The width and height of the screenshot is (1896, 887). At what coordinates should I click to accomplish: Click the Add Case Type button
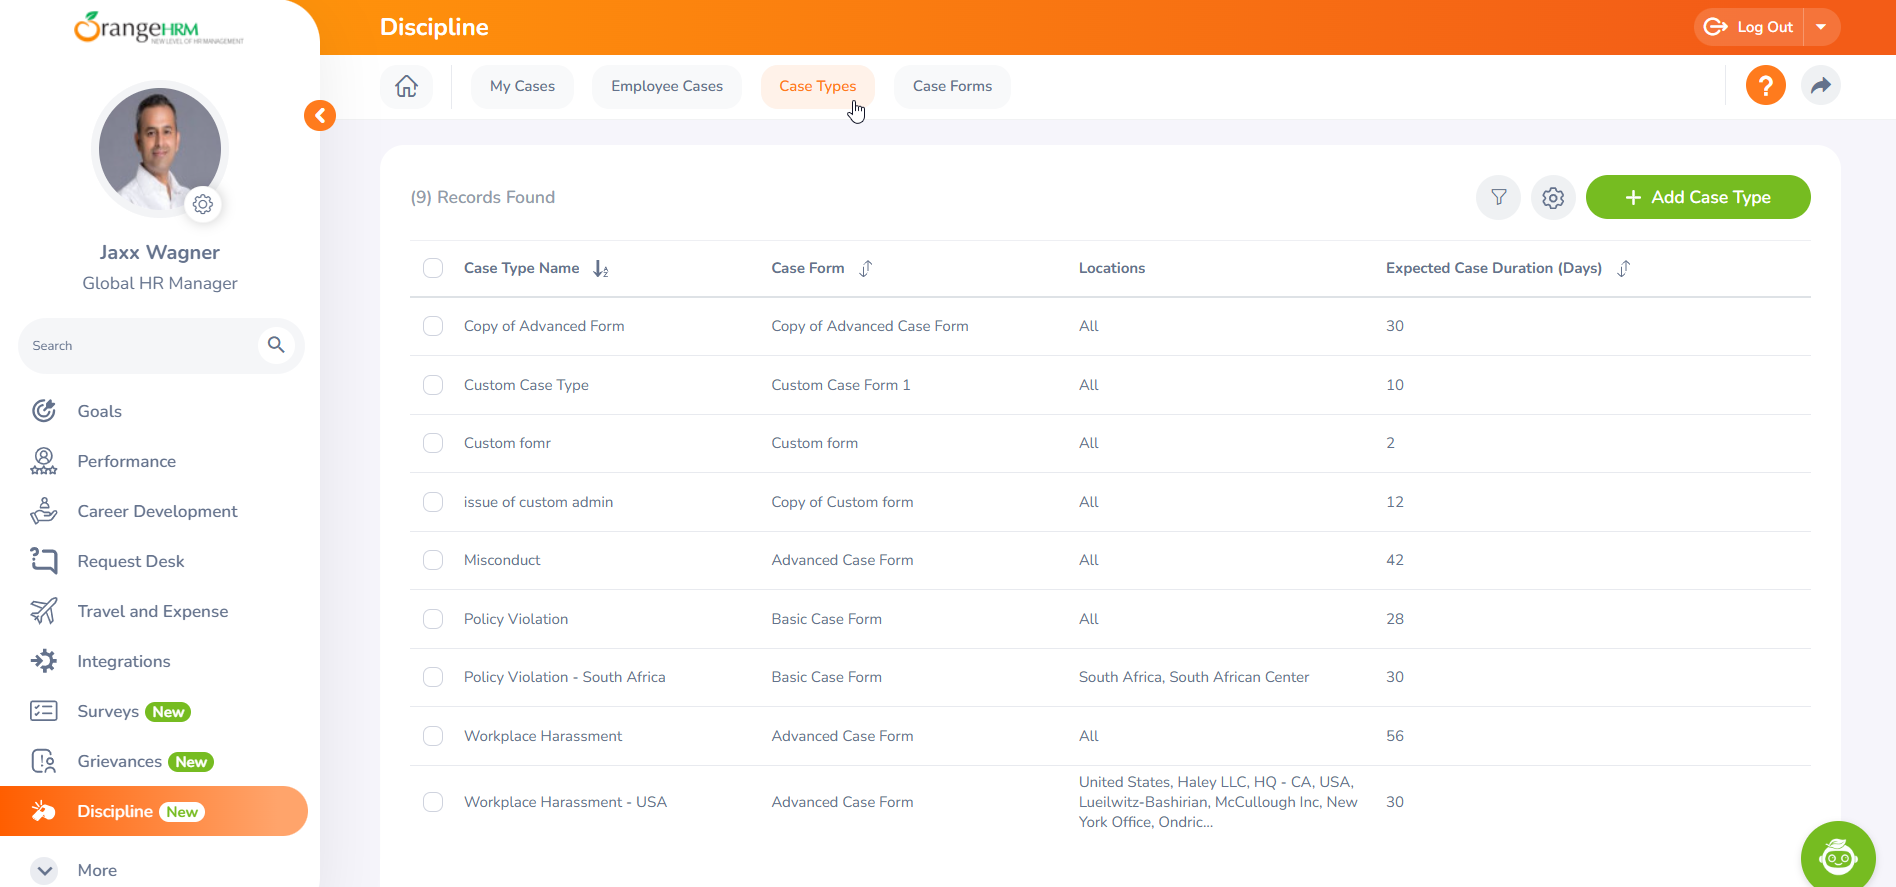point(1697,197)
